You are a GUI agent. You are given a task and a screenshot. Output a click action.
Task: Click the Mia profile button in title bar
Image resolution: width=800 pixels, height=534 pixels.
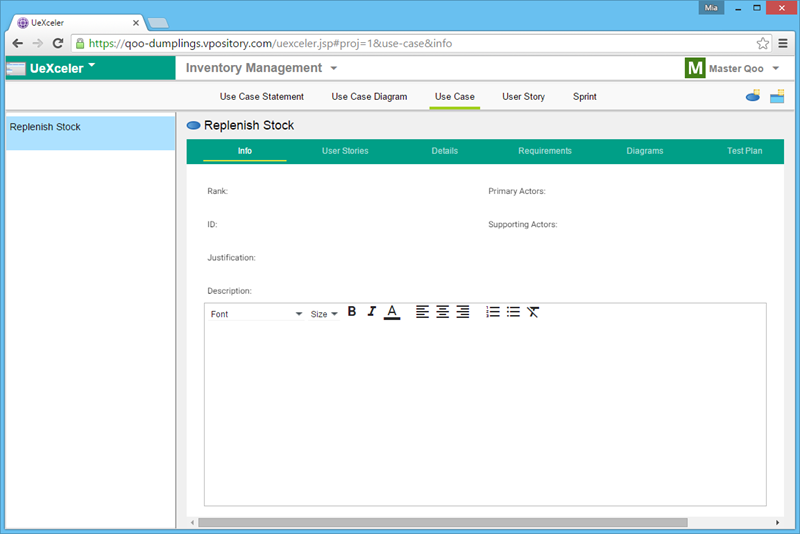[711, 8]
